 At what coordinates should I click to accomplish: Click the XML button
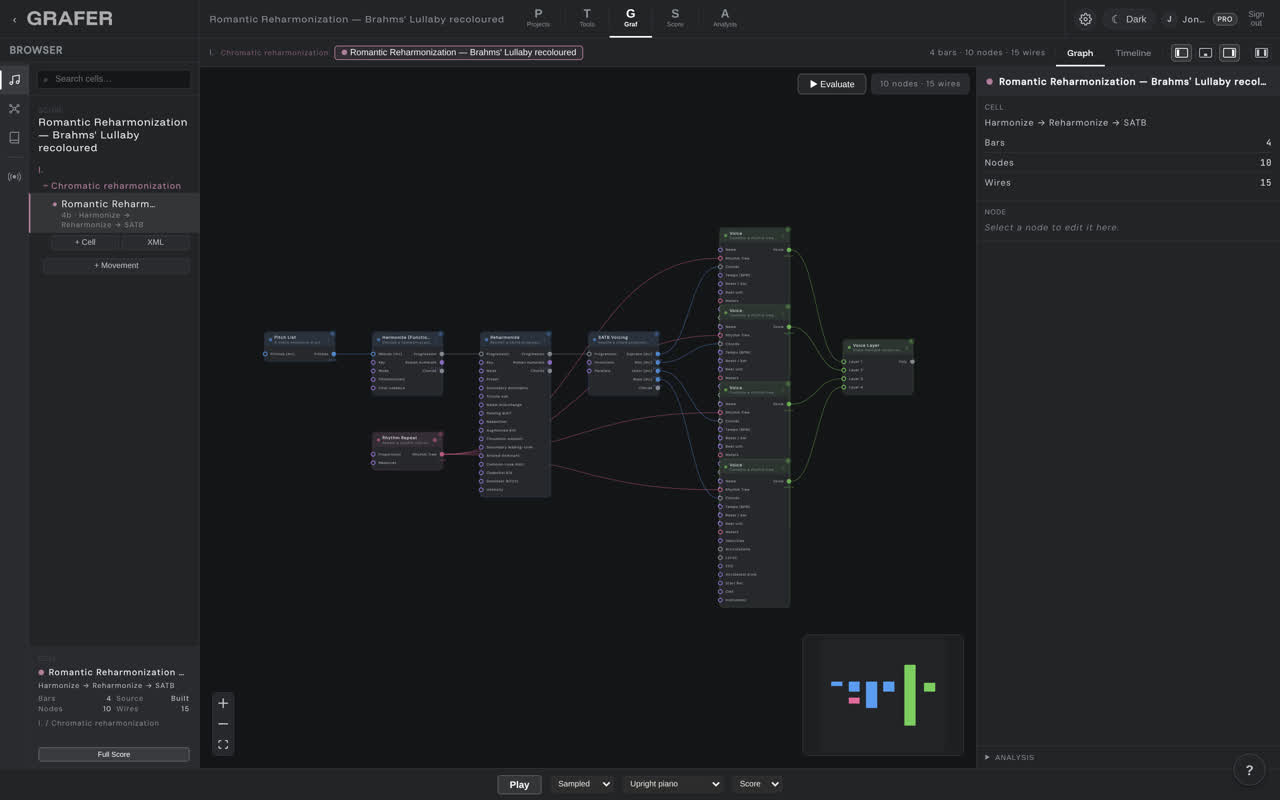click(x=155, y=242)
